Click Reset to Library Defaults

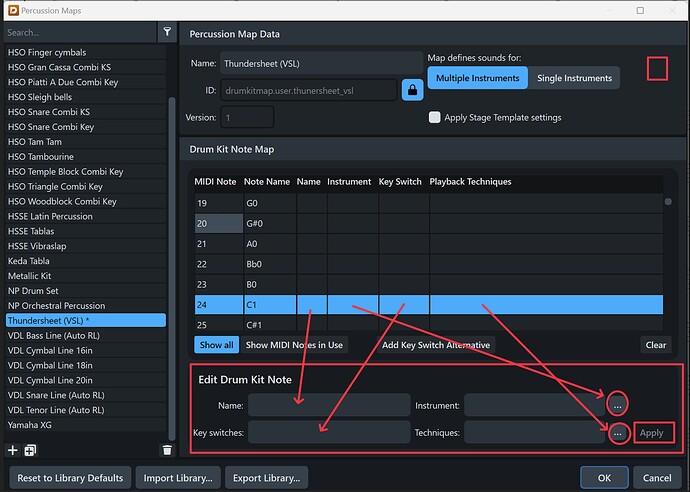70,477
